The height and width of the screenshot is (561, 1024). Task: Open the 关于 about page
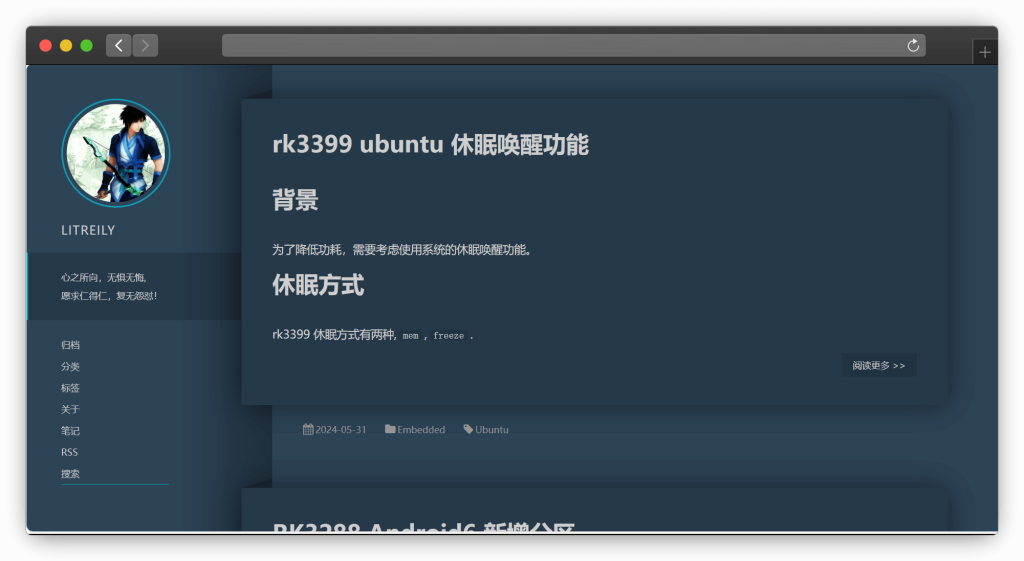(70, 410)
